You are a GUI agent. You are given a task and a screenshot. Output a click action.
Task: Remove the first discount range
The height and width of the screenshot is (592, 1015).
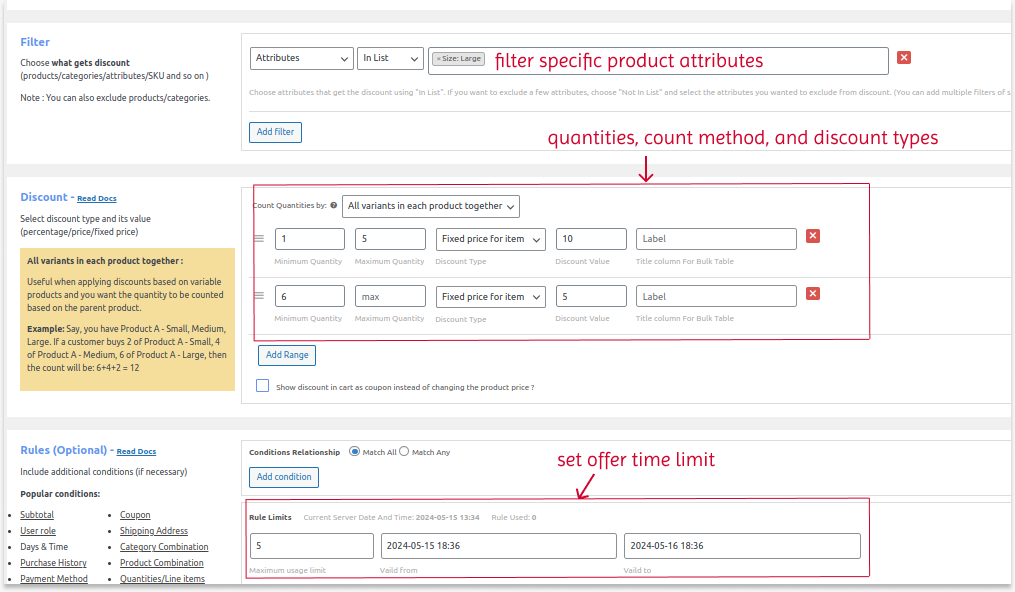pyautogui.click(x=812, y=236)
